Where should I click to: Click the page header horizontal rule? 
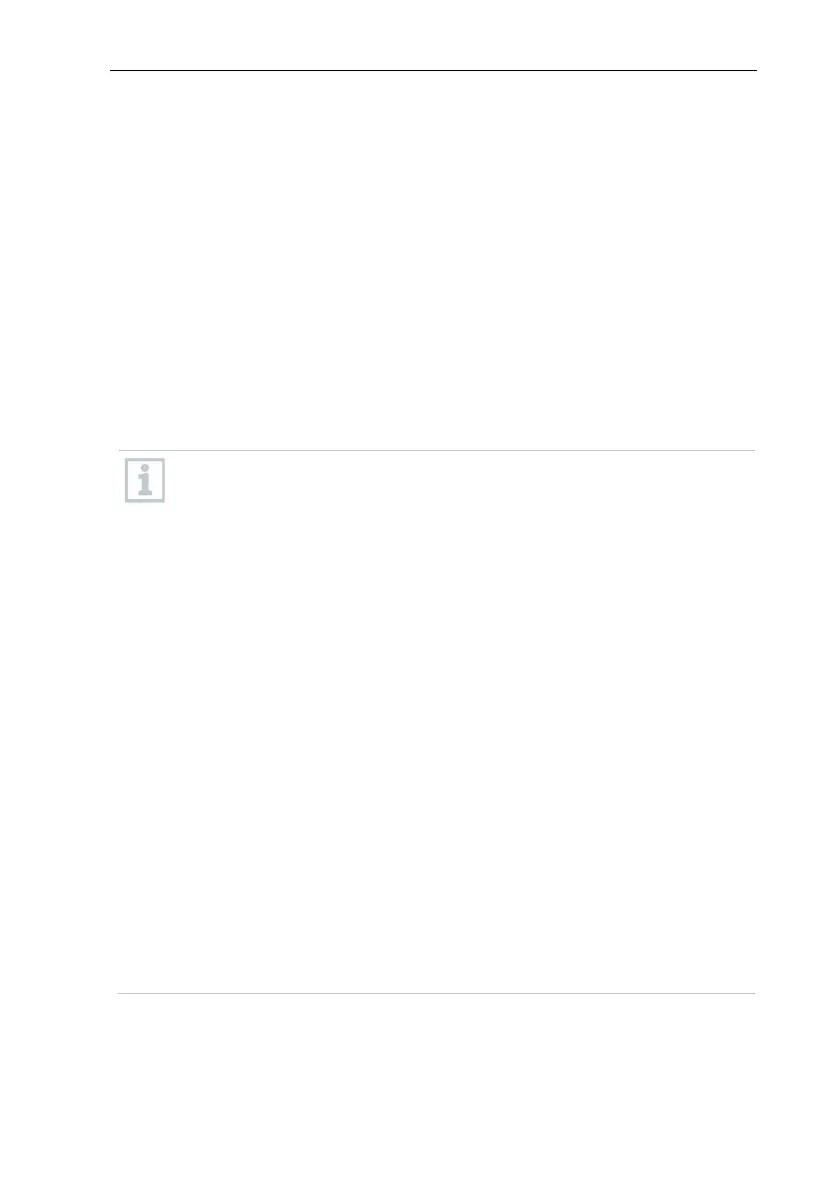coord(434,71)
